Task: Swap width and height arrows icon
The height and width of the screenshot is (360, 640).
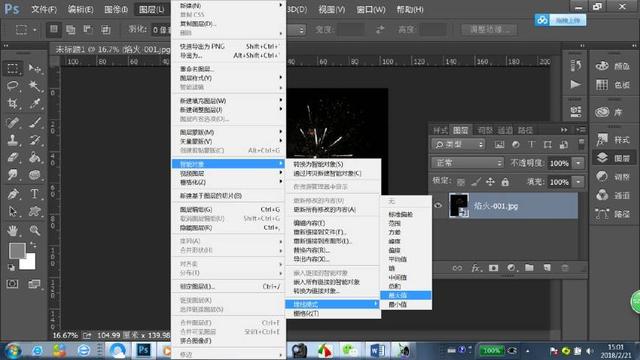Action: point(380,29)
